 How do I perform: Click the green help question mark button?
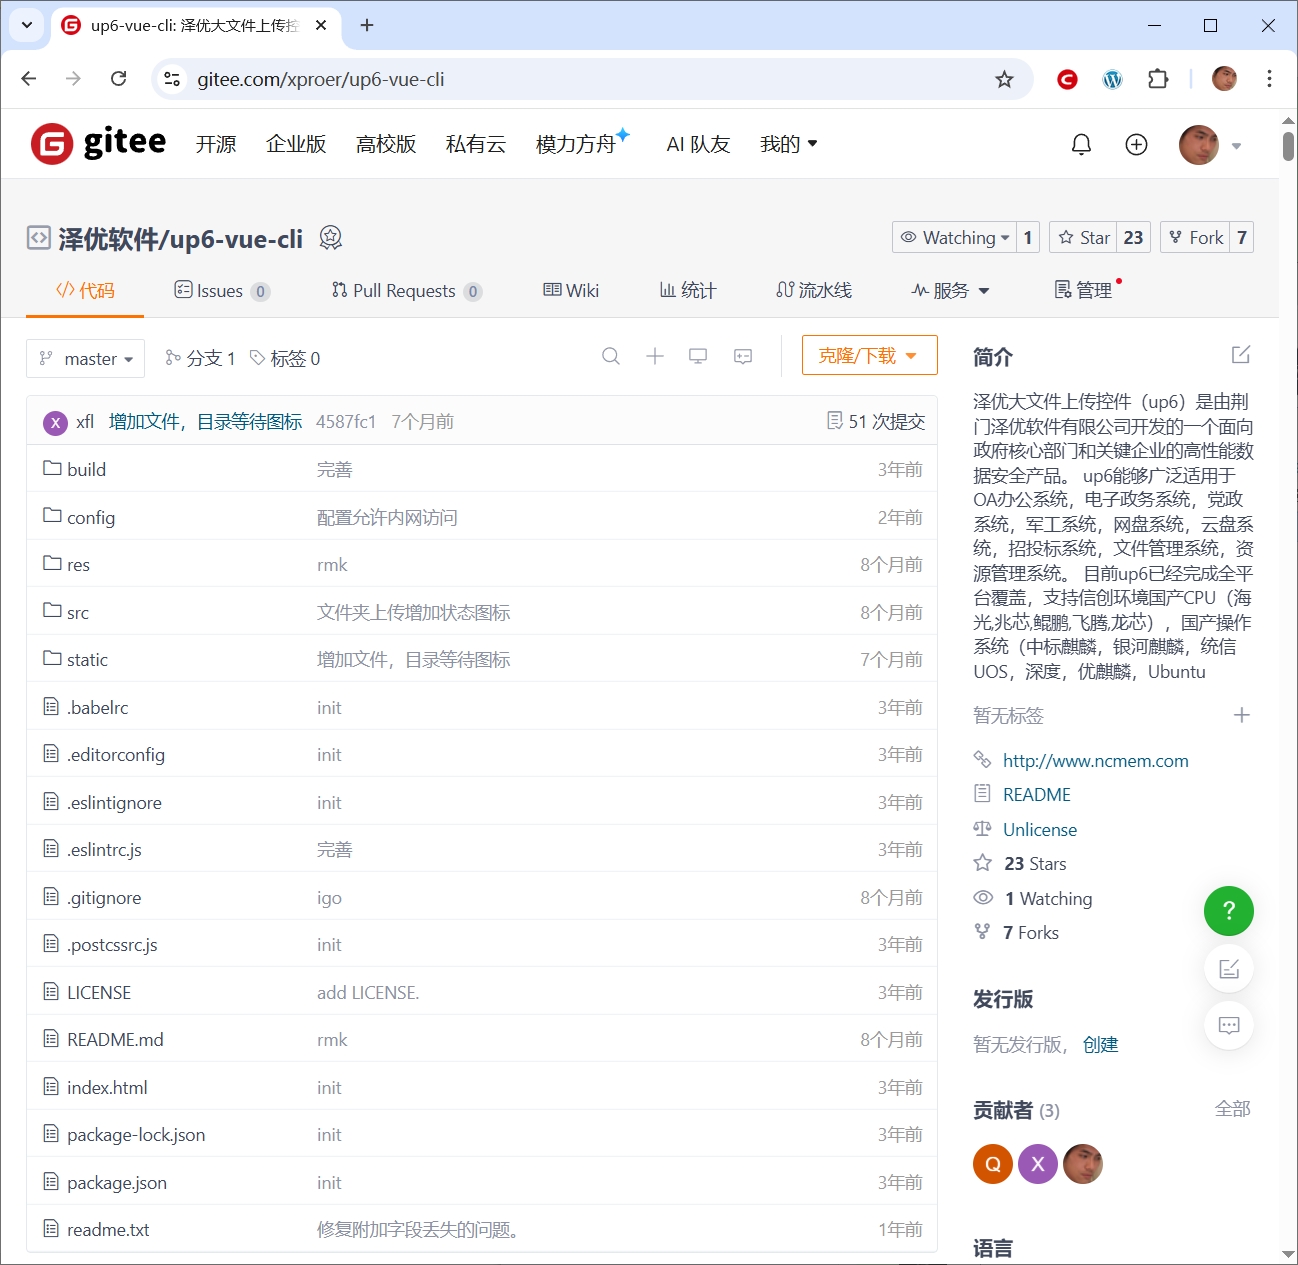(x=1228, y=911)
